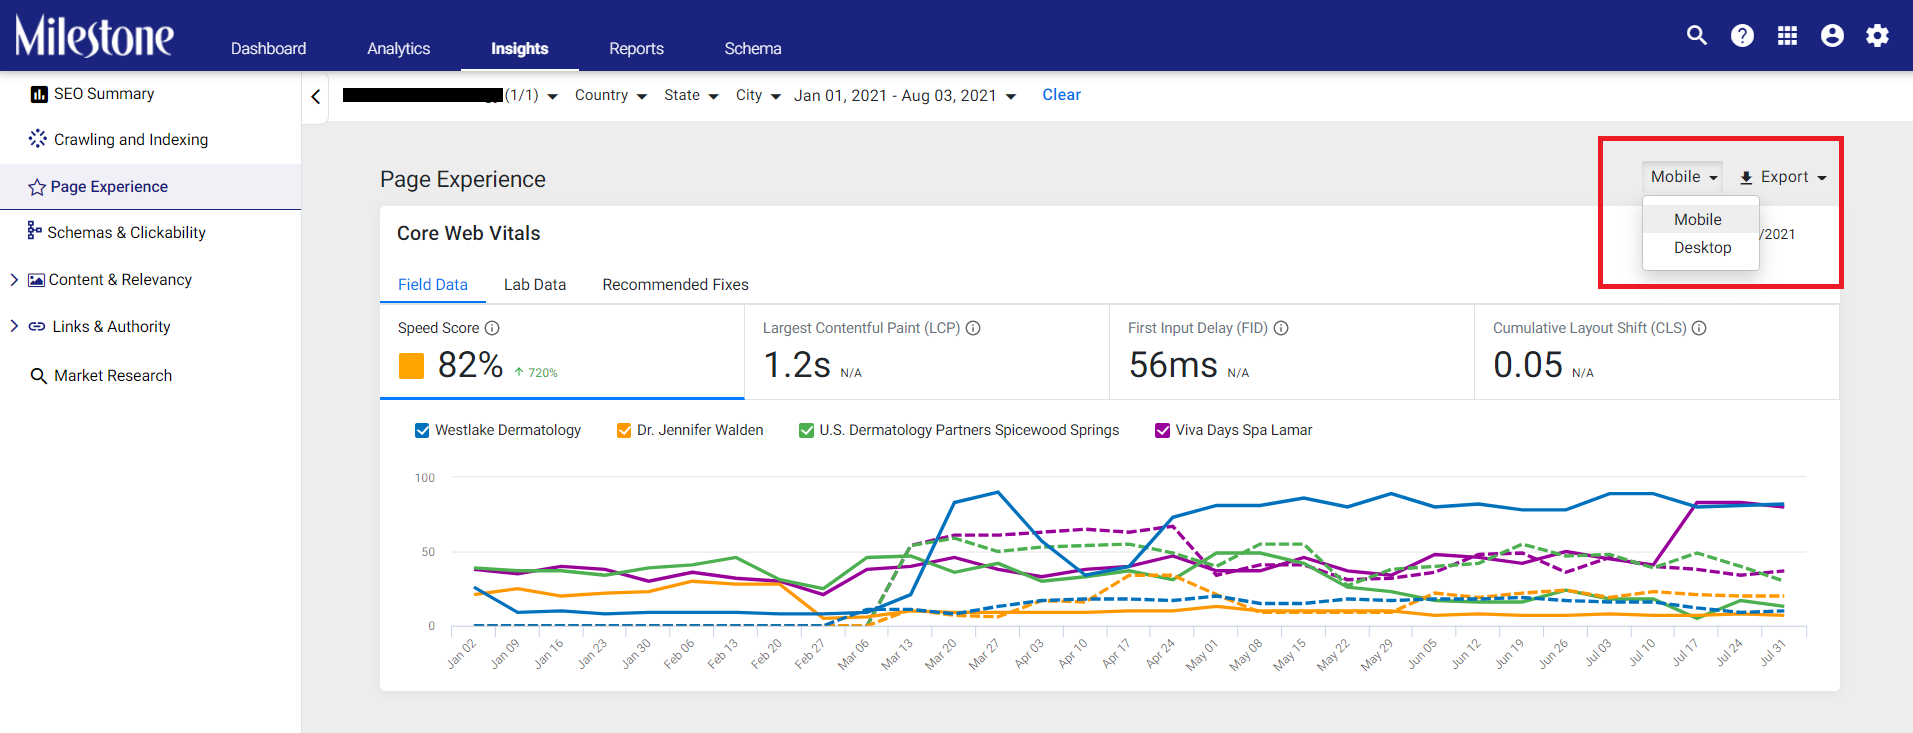Uncheck the Westlake Dermatology checkbox

[x=422, y=430]
